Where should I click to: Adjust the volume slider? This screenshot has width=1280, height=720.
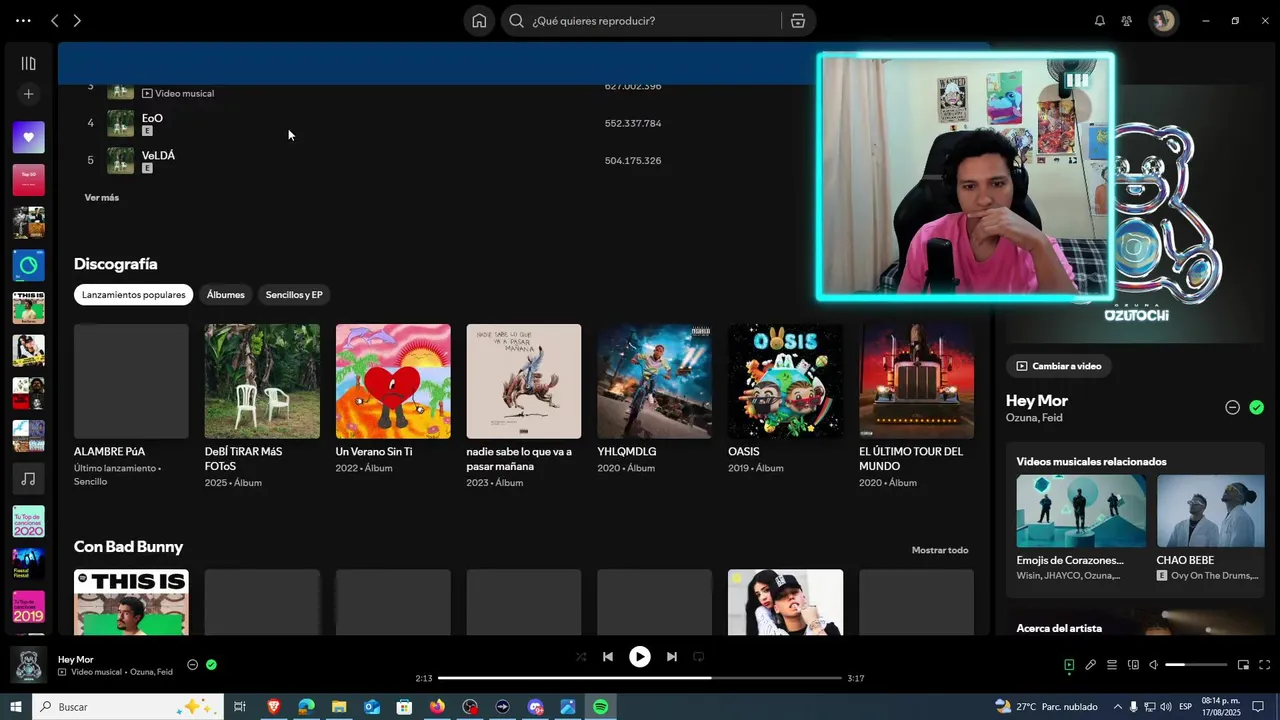click(x=1196, y=665)
